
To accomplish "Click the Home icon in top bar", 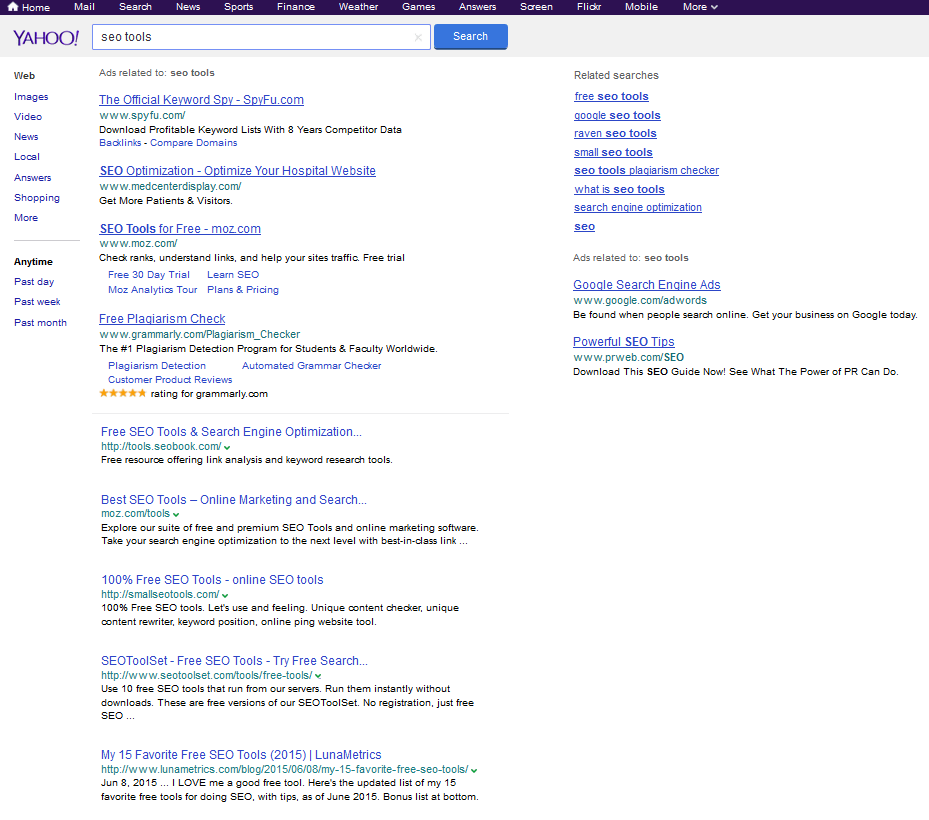I will point(13,7).
